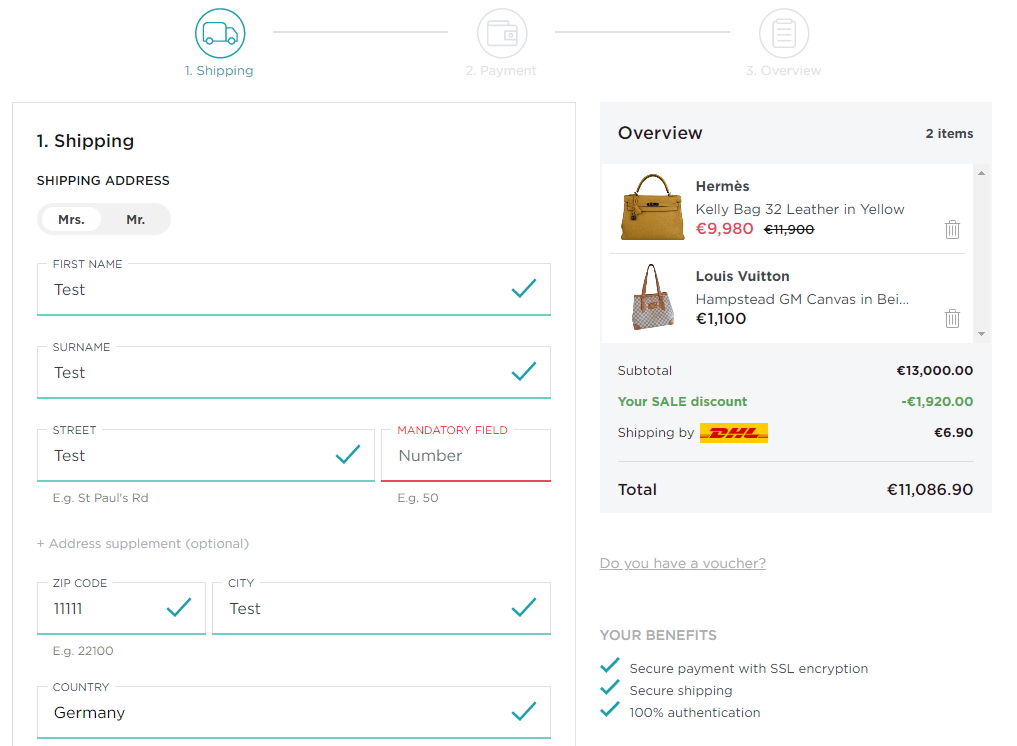The width and height of the screenshot is (1017, 746).
Task: Click the Subtotal €13,000.00 amount
Action: point(935,370)
